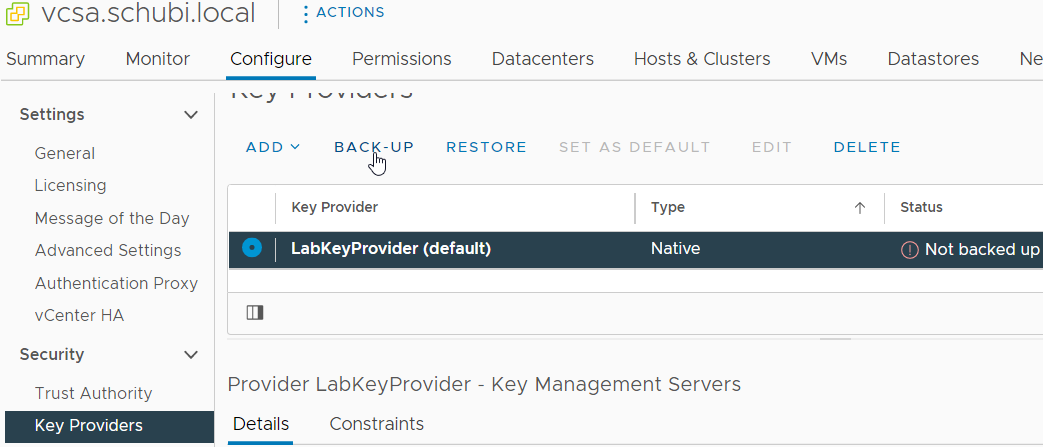Select Trust Authority in sidebar
The image size is (1043, 447).
(x=93, y=394)
